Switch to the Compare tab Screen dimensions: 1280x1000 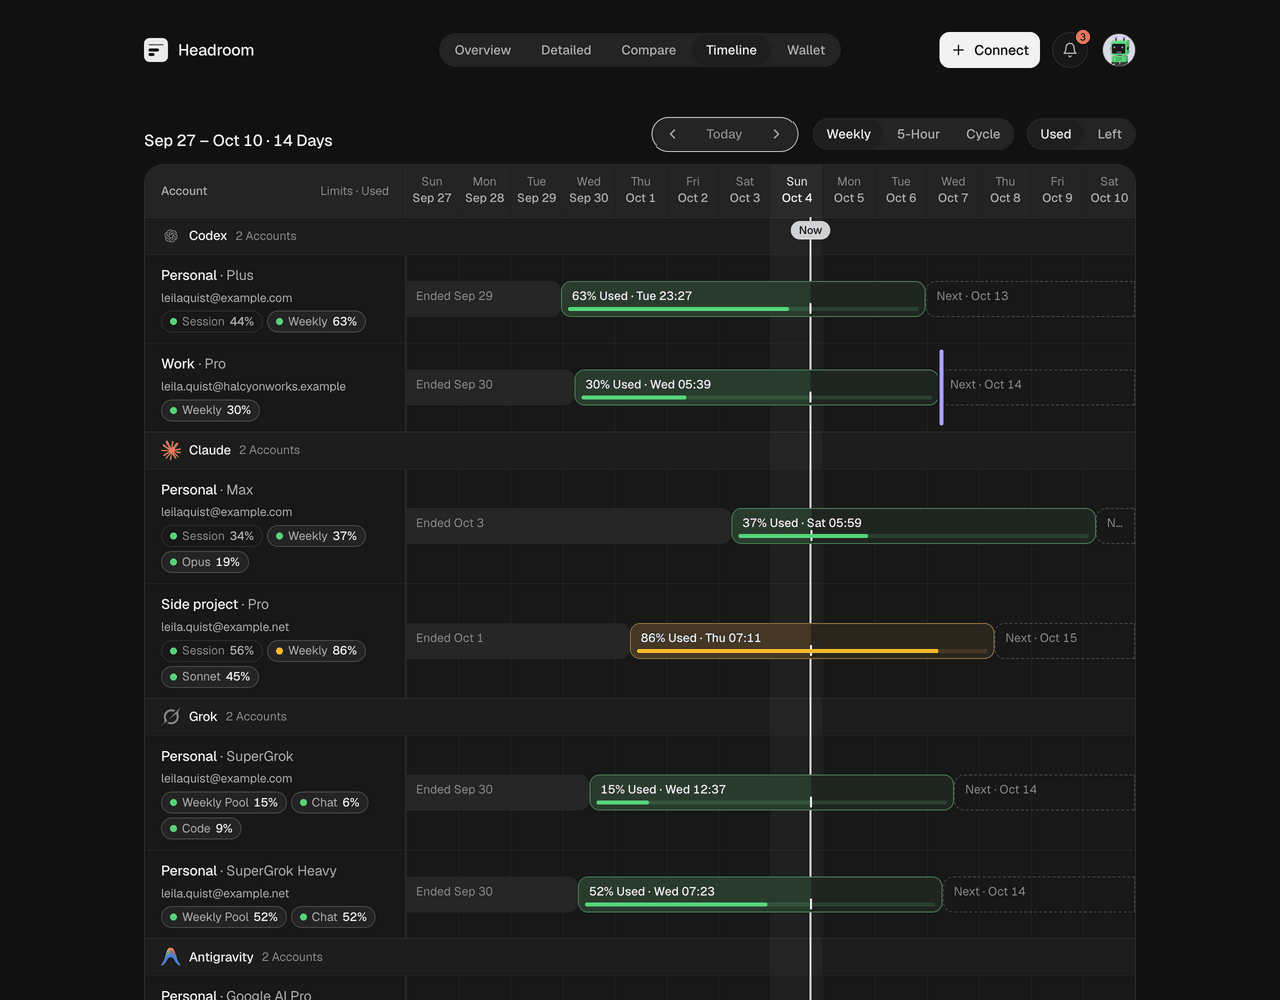pos(649,50)
